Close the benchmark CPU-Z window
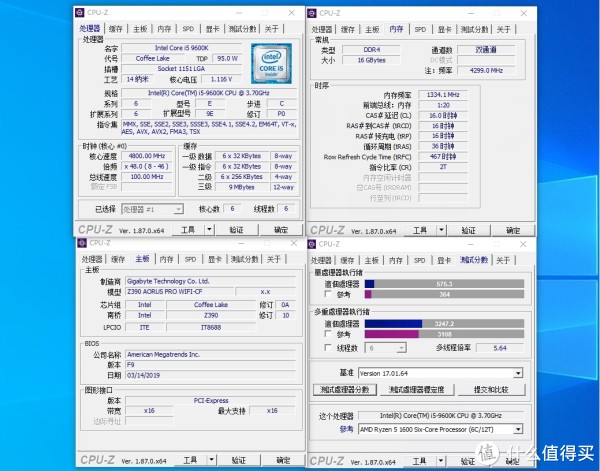The height and width of the screenshot is (471, 600). (x=523, y=244)
